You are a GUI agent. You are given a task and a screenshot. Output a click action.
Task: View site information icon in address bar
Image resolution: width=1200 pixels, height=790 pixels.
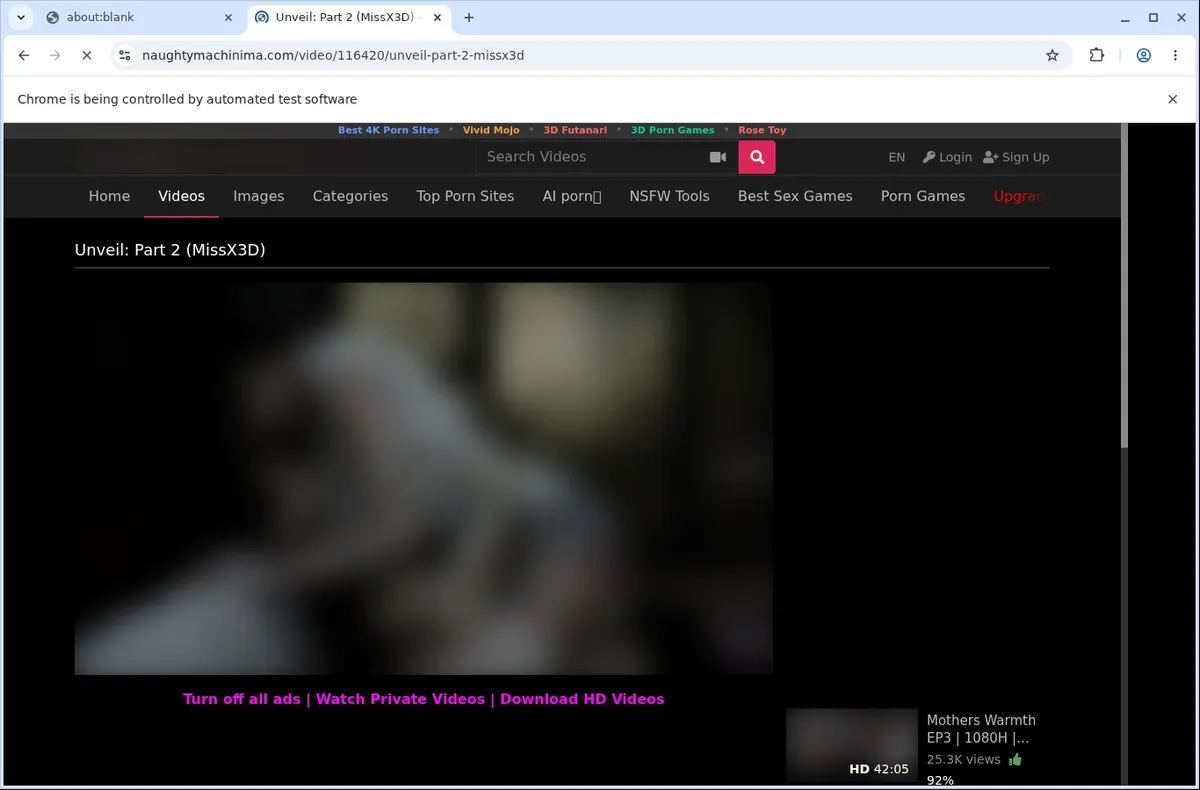click(124, 56)
